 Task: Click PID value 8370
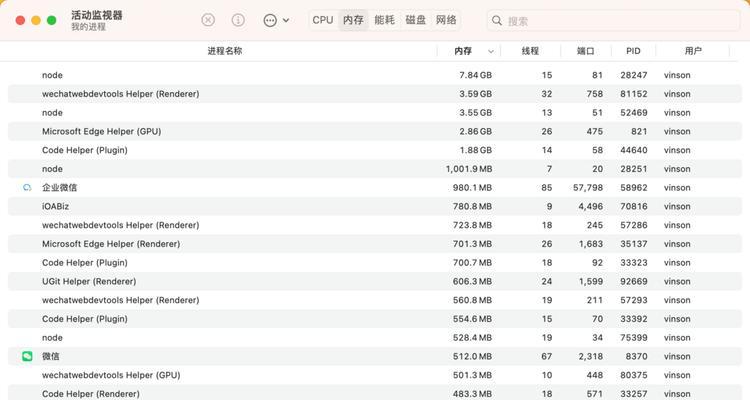tap(636, 356)
